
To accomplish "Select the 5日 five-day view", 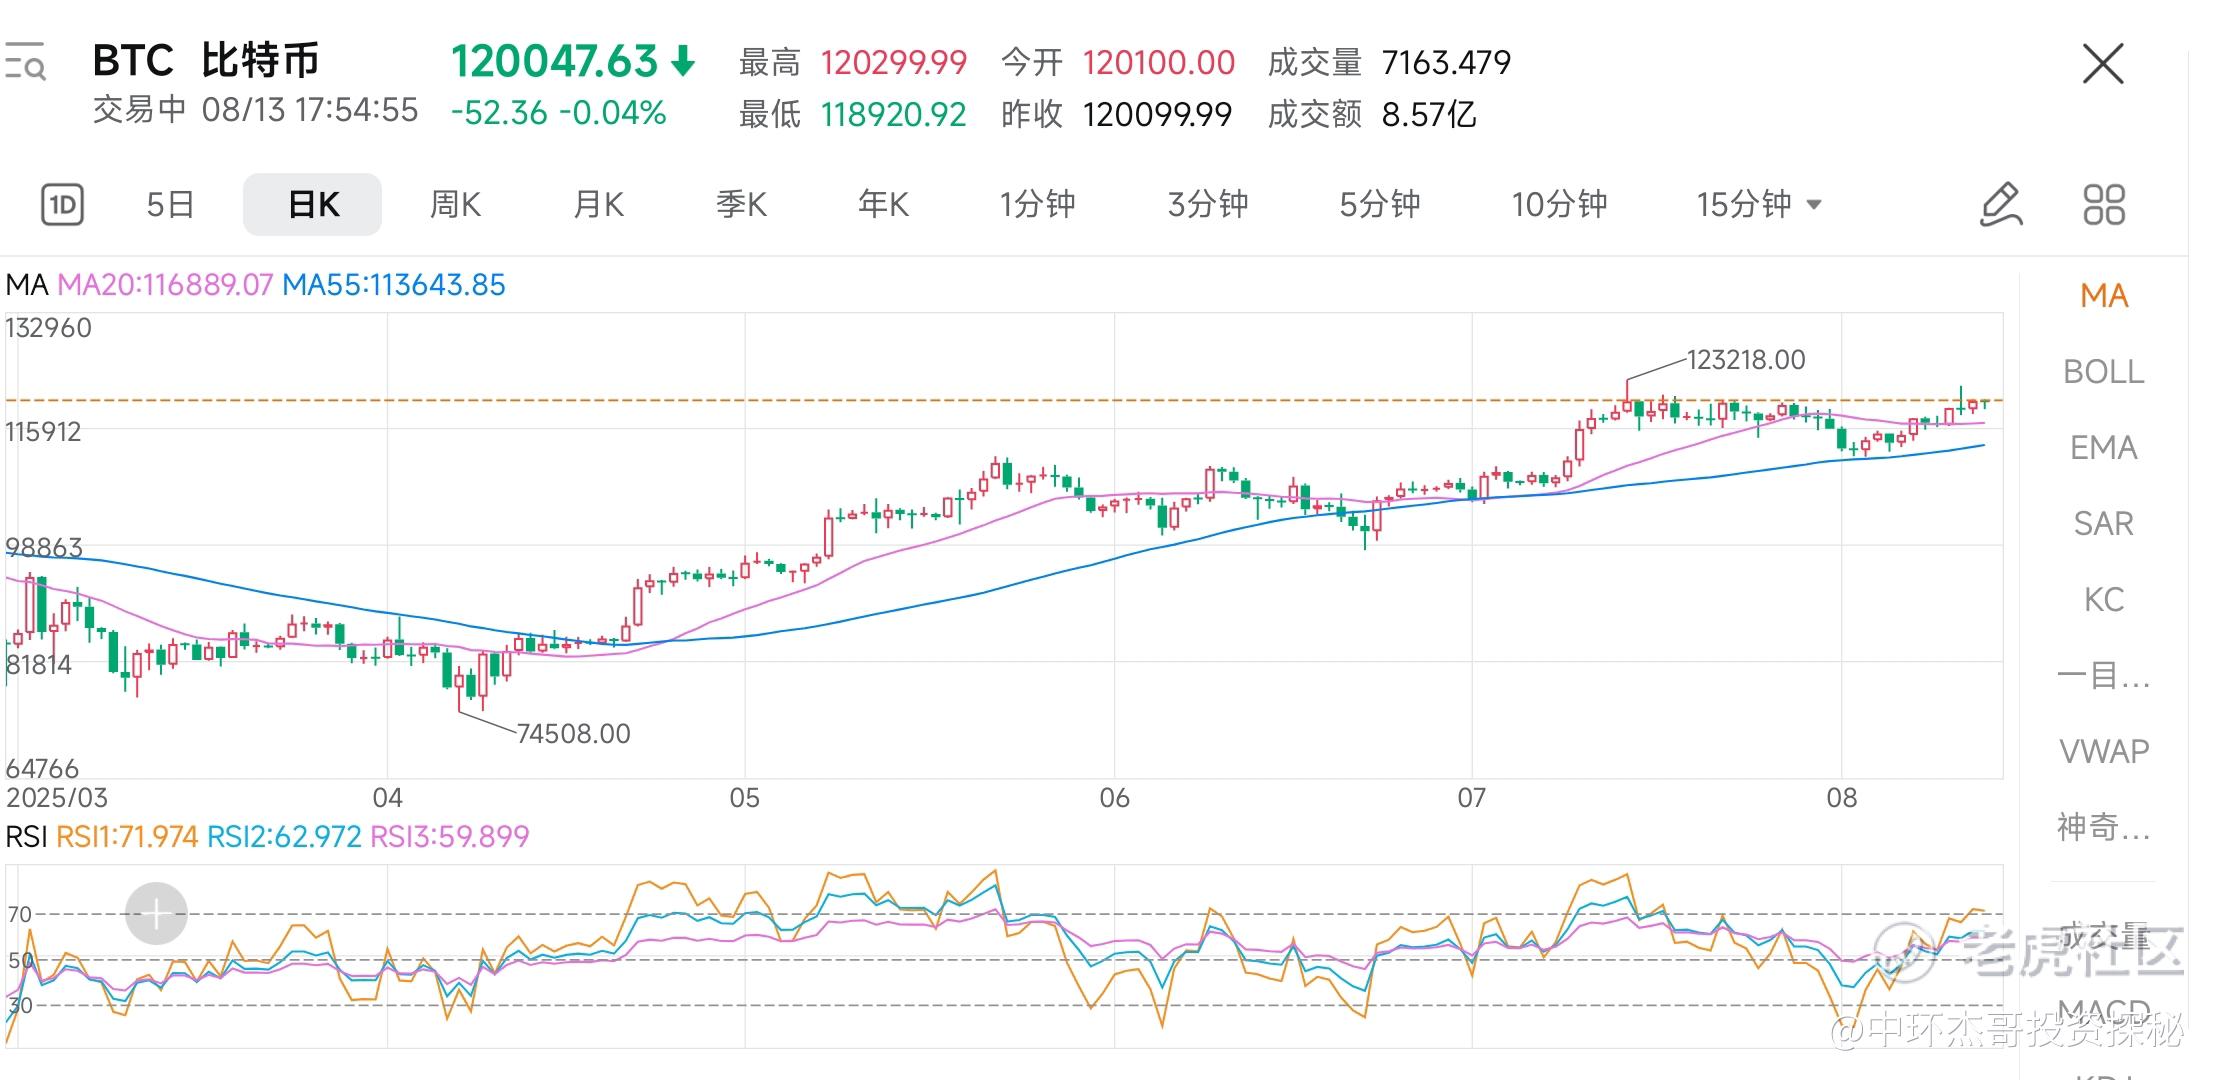I will (x=170, y=205).
